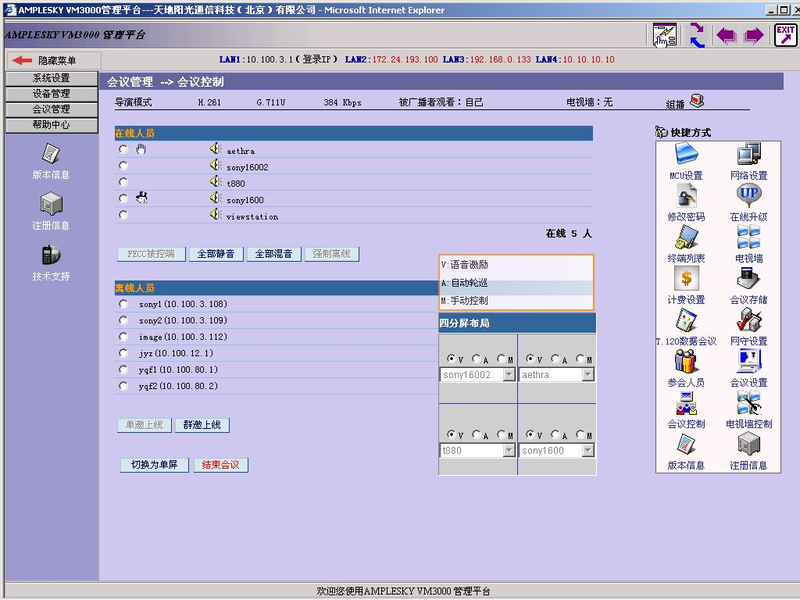Select the radio button for aethra

click(123, 149)
